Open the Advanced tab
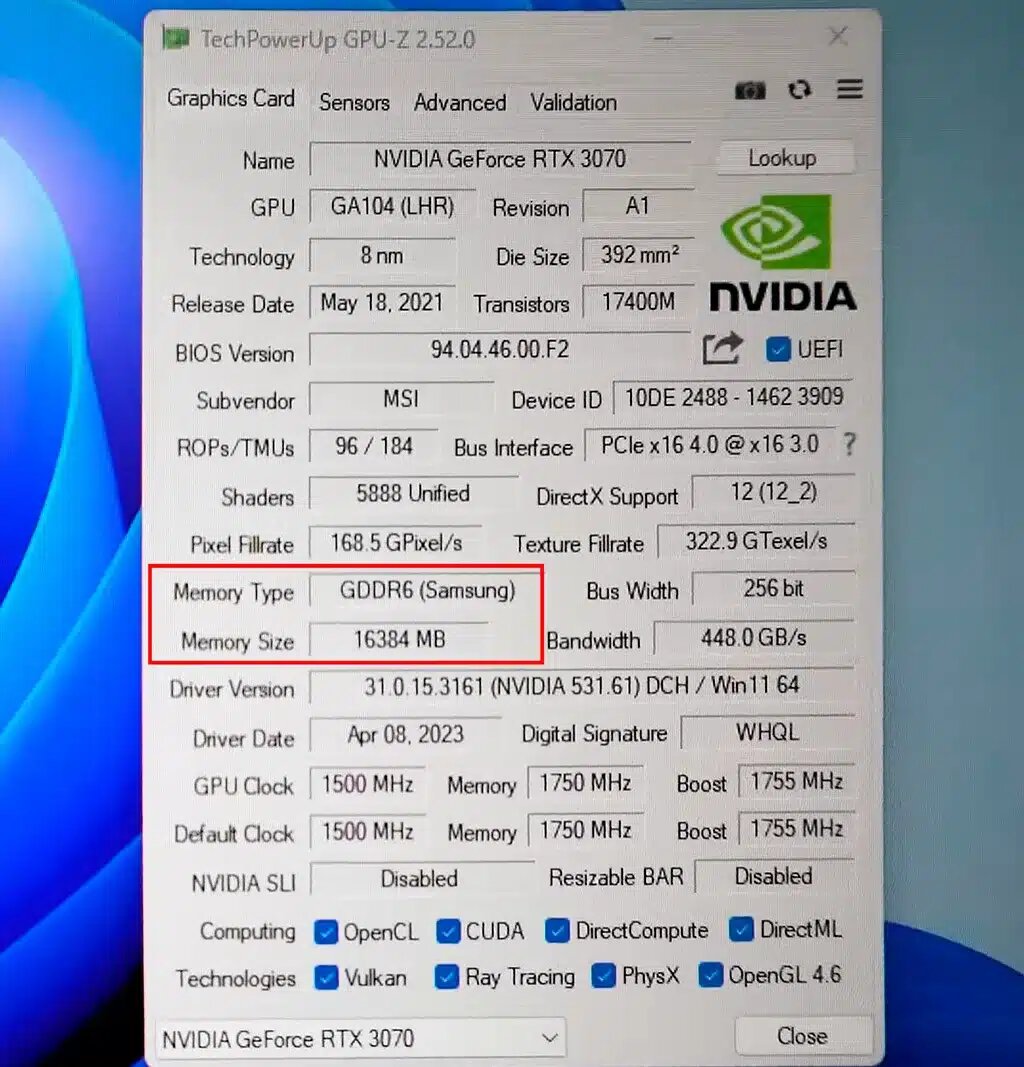1024x1067 pixels. (x=460, y=103)
